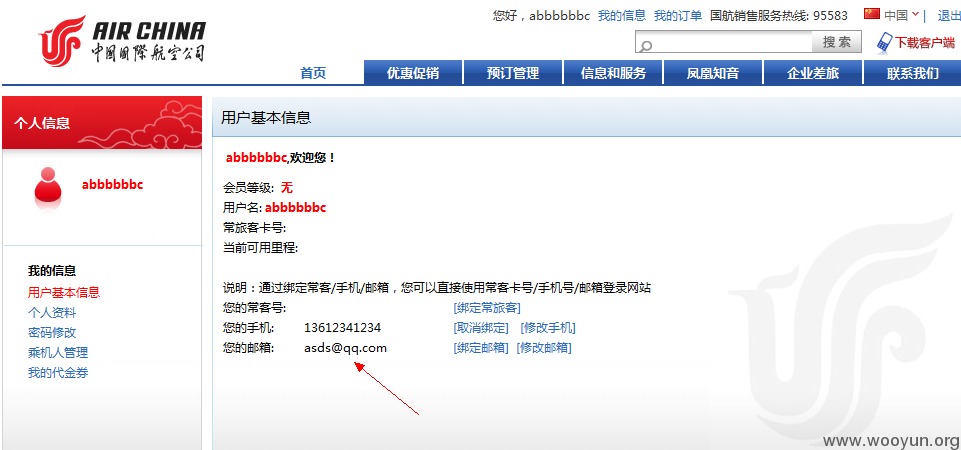Click the 退出 logout link
This screenshot has height=450, width=961.
click(949, 15)
